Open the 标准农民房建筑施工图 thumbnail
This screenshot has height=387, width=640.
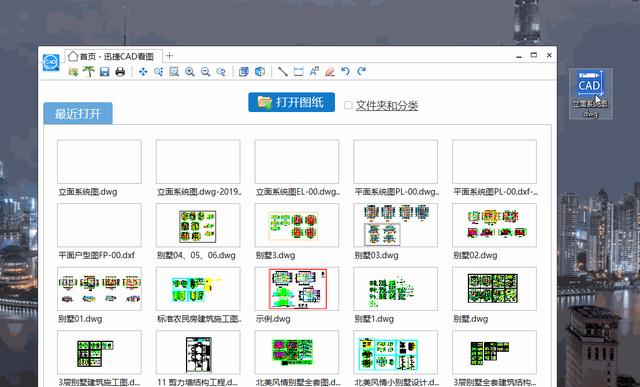point(198,289)
